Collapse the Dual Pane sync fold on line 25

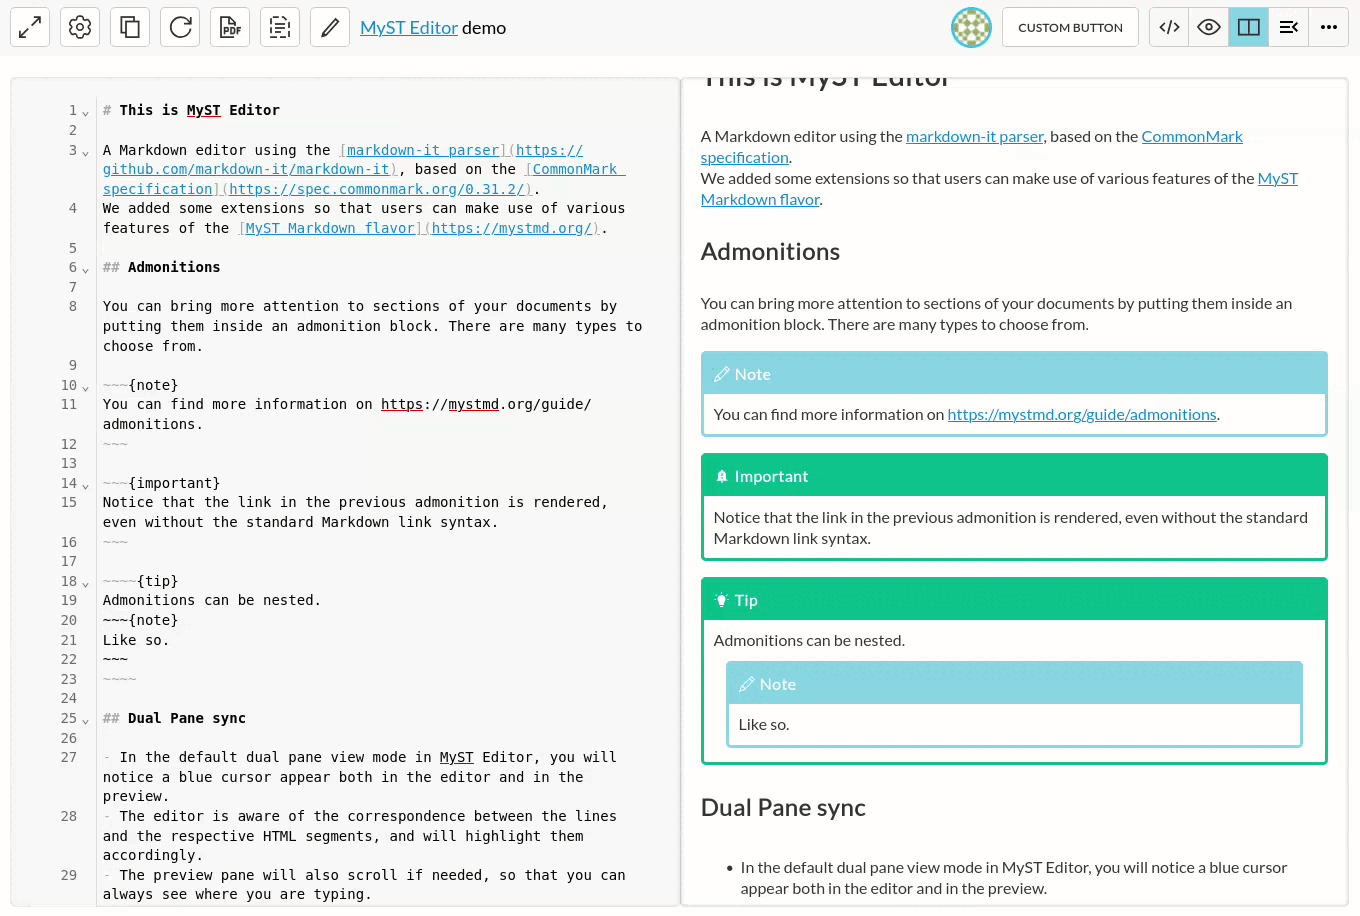click(x=85, y=720)
